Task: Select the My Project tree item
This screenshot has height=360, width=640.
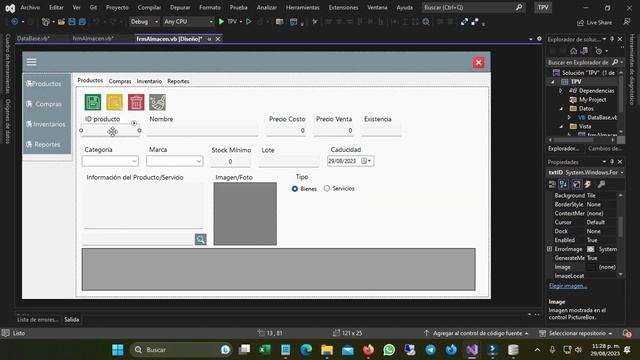Action: tap(592, 100)
